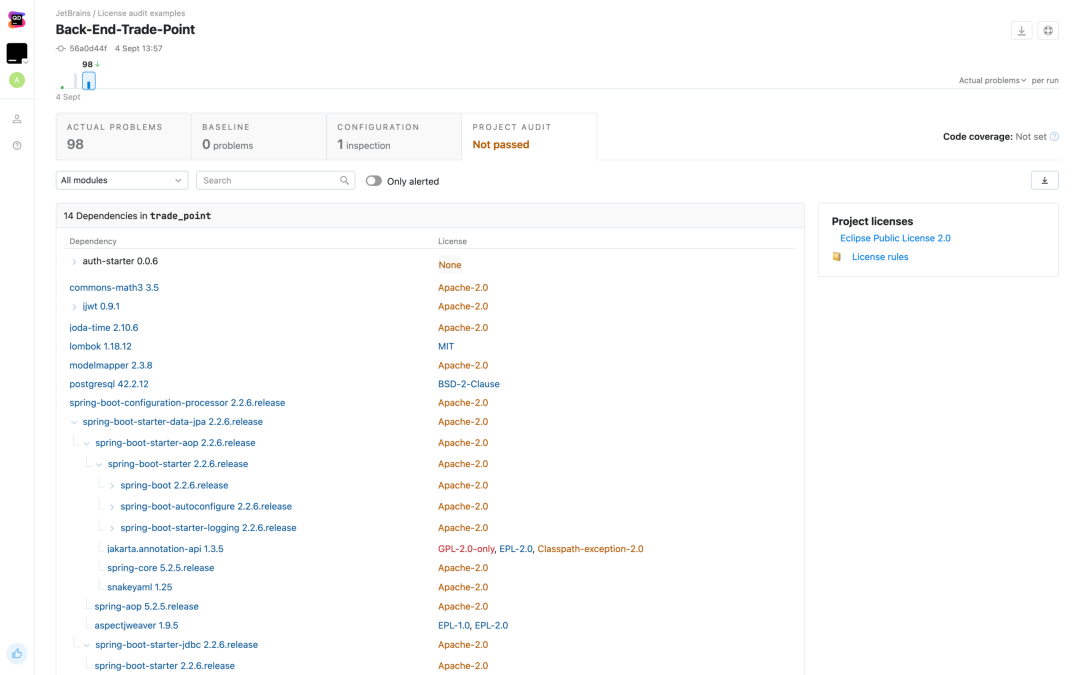Open the All modules dropdown
The image size is (1080, 675).
pos(122,180)
